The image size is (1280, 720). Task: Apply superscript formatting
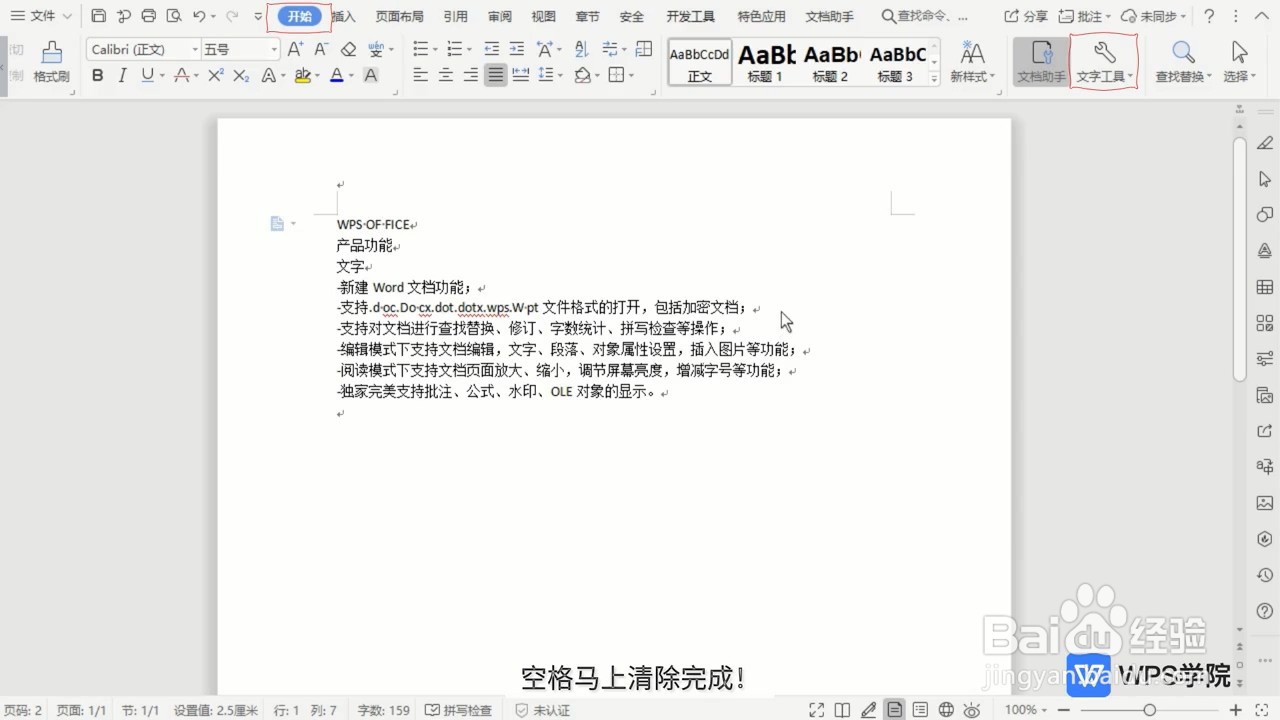(215, 75)
